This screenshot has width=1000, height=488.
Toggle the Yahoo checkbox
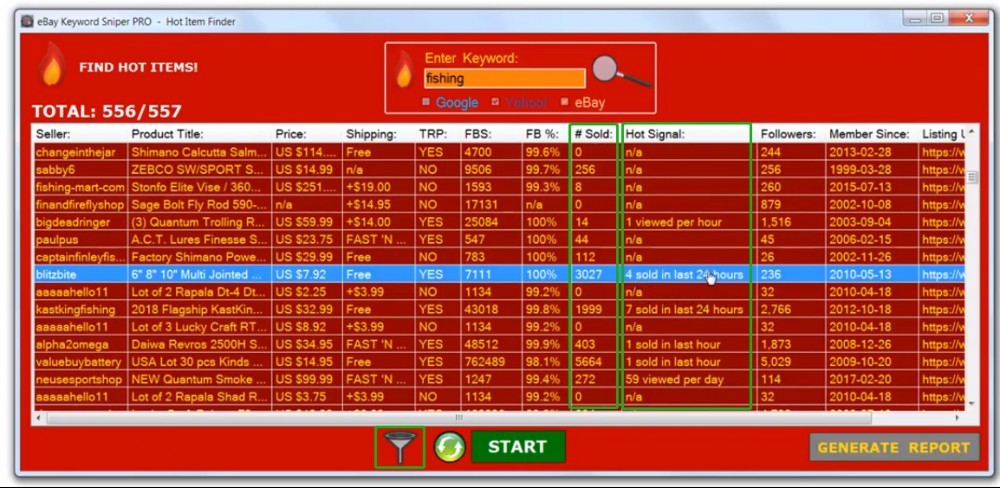tap(496, 101)
